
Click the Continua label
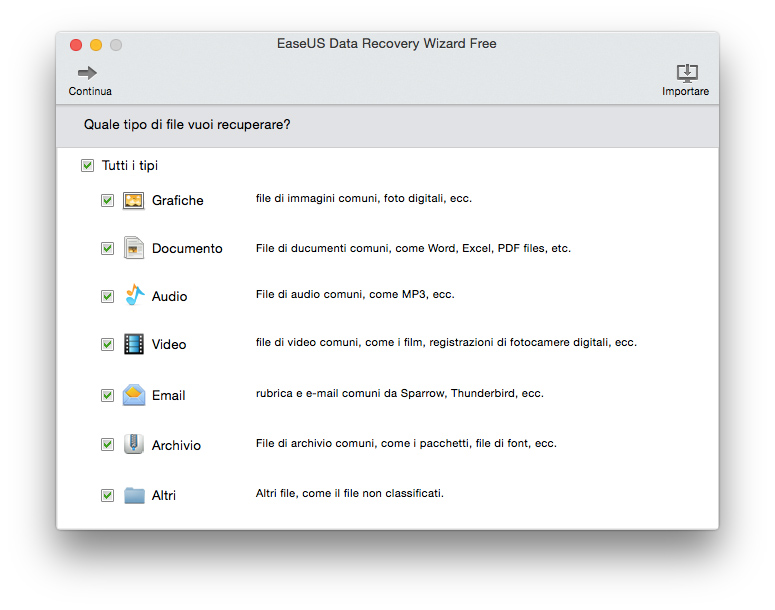point(90,91)
